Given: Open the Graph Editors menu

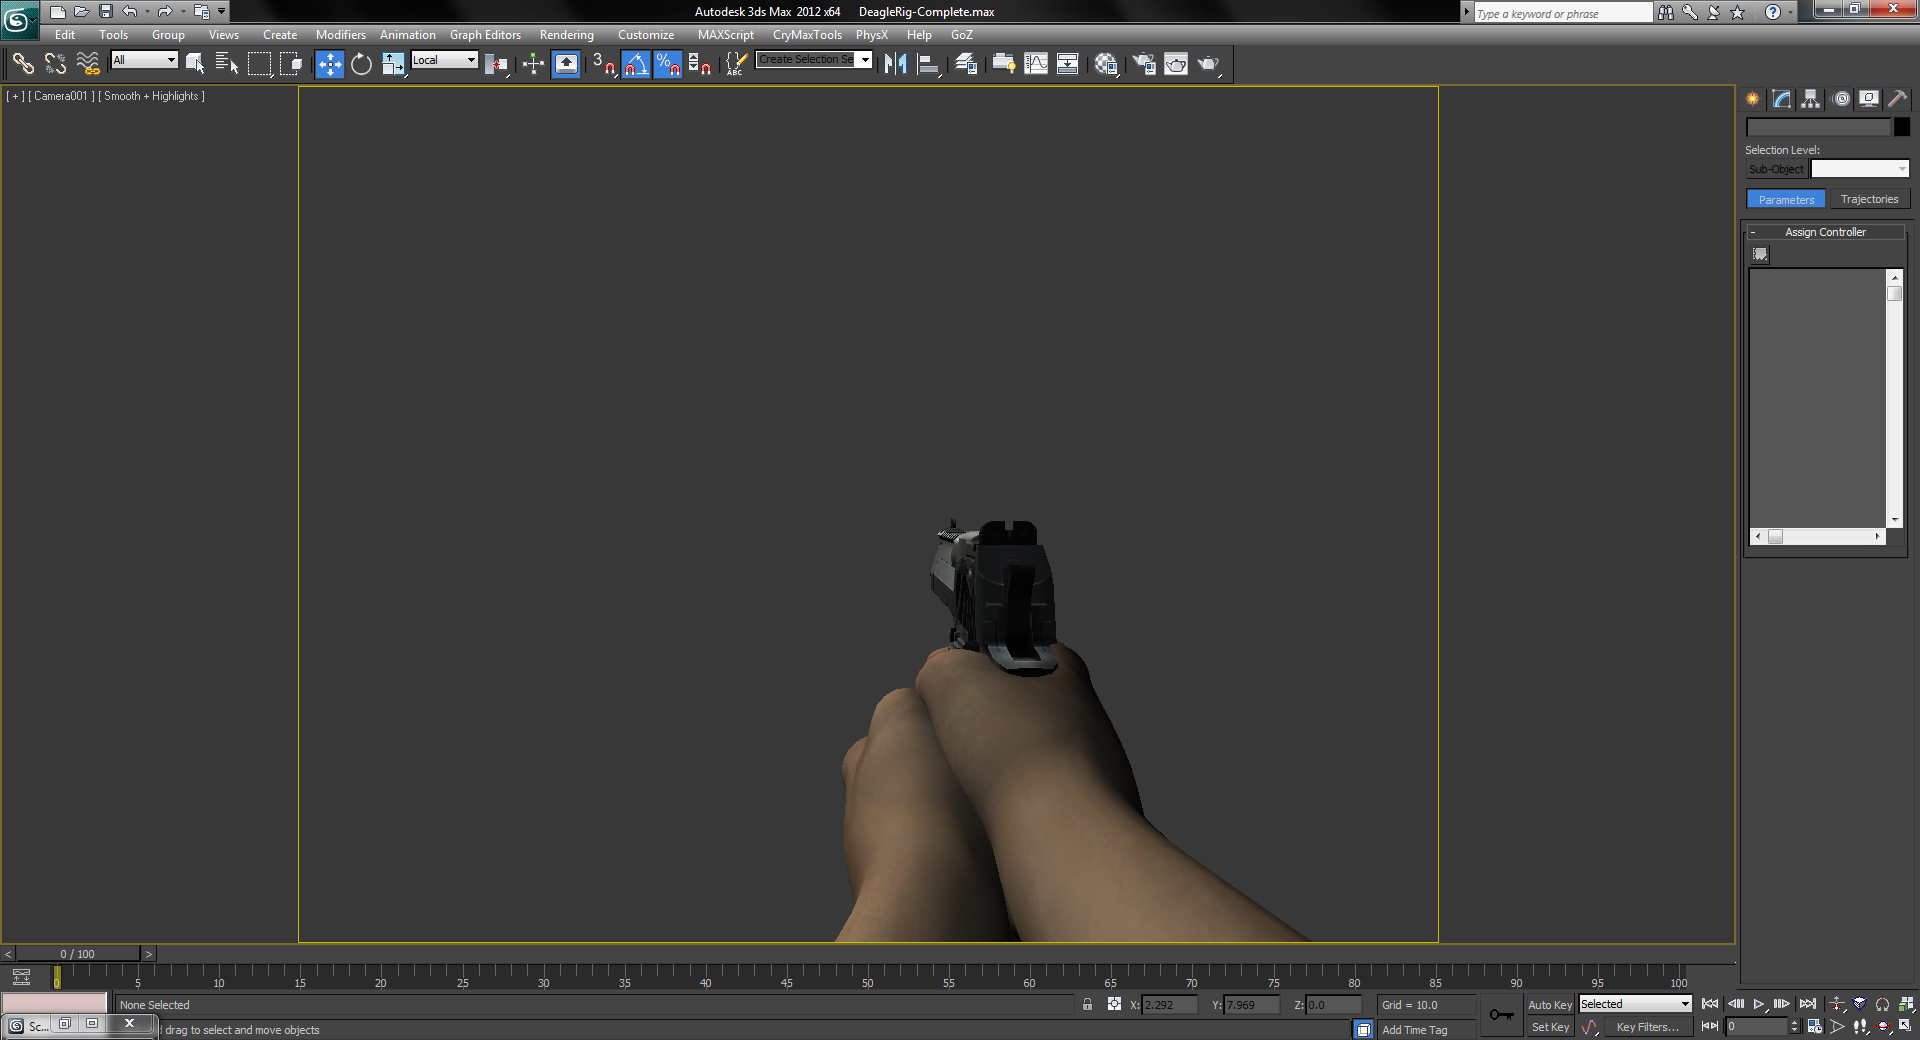Looking at the screenshot, I should pos(485,35).
